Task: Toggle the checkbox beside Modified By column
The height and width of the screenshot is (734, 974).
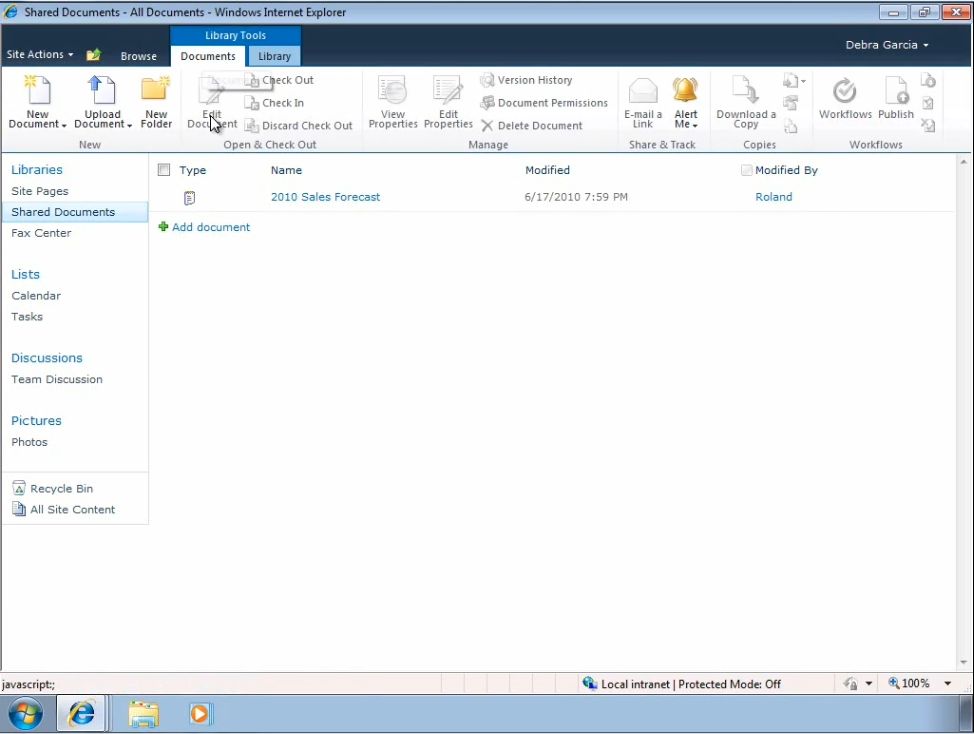Action: (746, 170)
